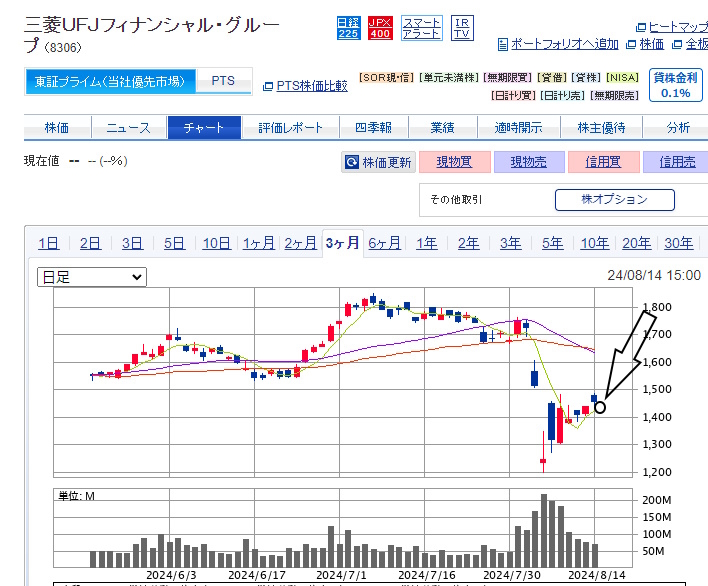Click the [日計り買] label
The width and height of the screenshot is (708, 586).
[x=513, y=96]
